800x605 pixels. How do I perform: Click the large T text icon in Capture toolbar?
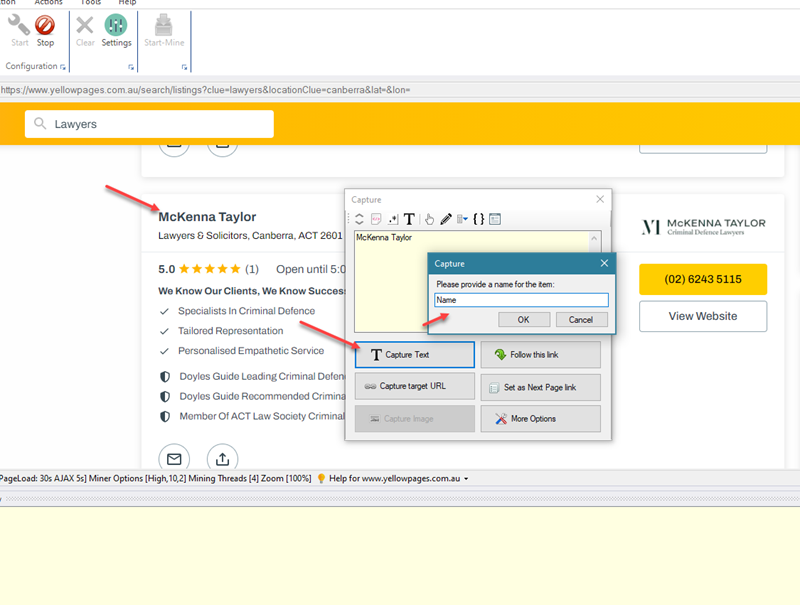point(409,219)
